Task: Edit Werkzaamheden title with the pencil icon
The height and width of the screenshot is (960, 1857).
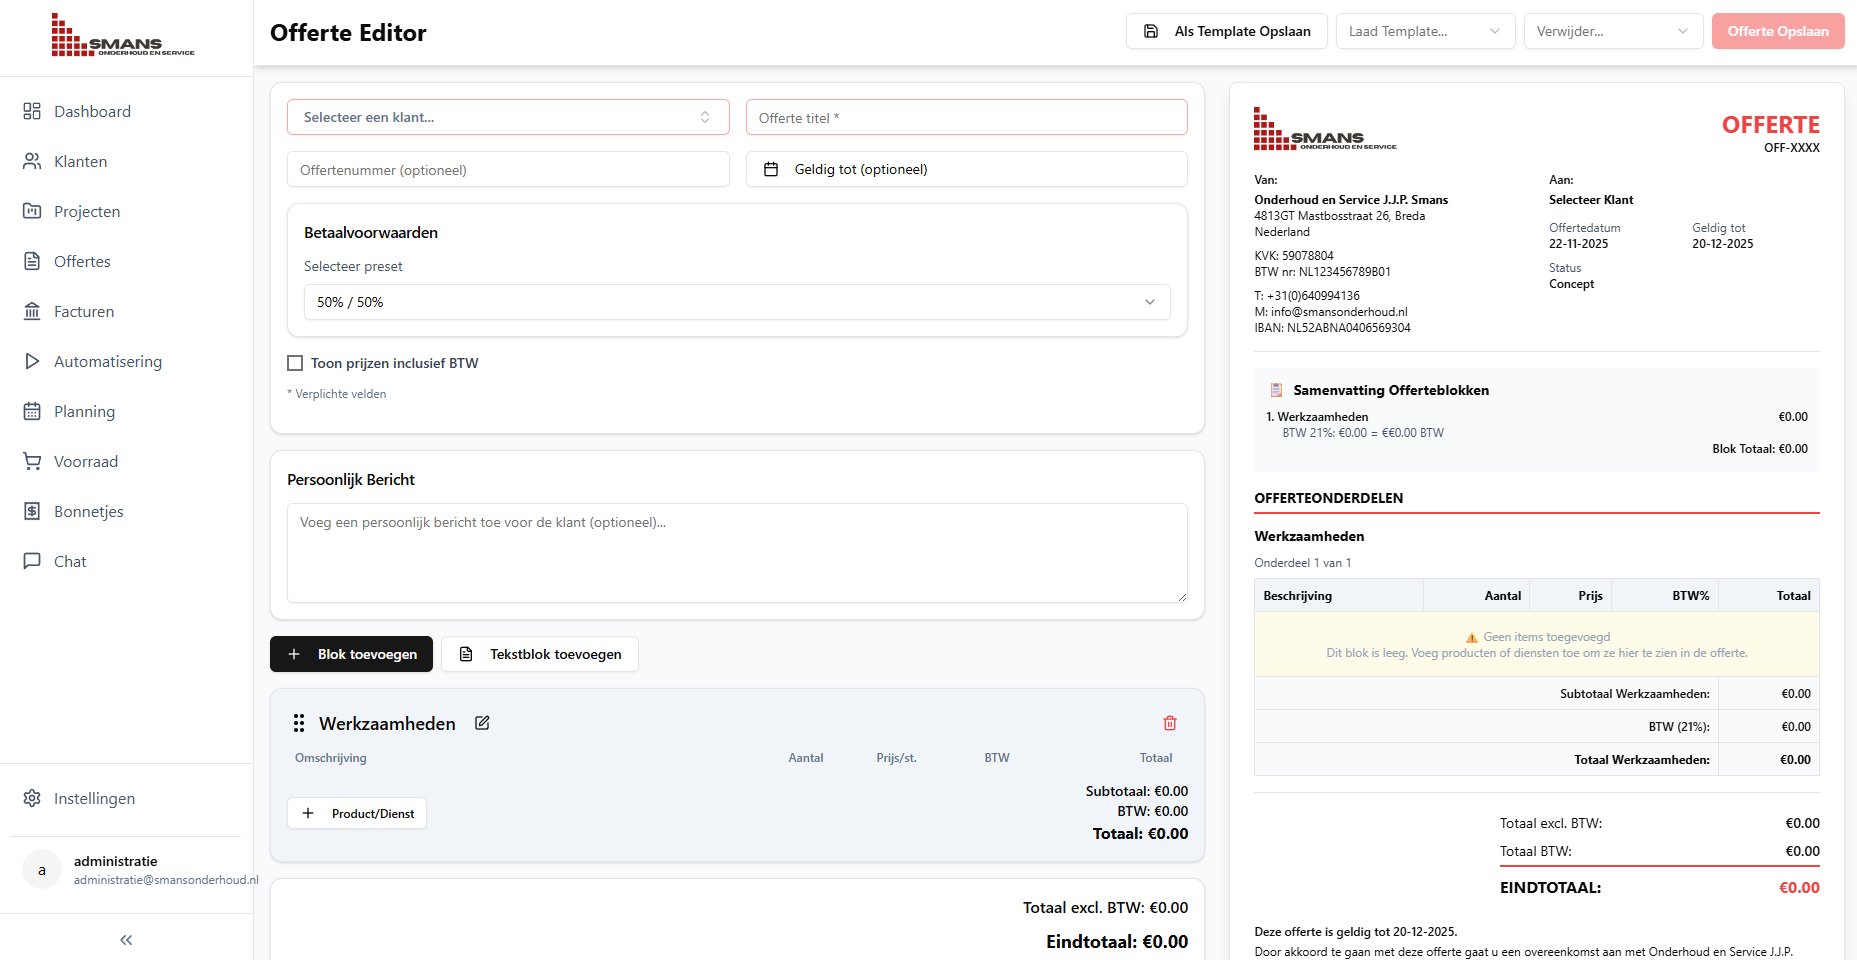Action: tap(482, 722)
